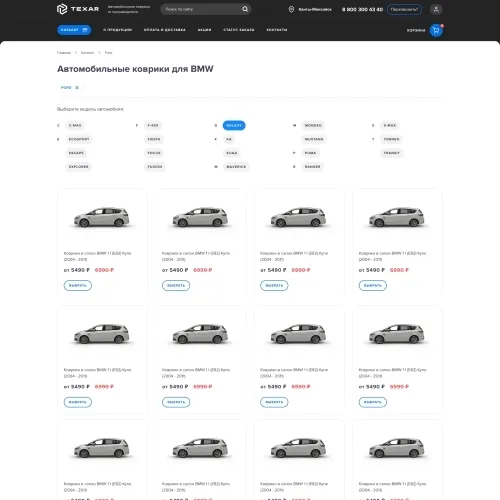
Task: Select the Galaxy model chip
Action: click(234, 125)
